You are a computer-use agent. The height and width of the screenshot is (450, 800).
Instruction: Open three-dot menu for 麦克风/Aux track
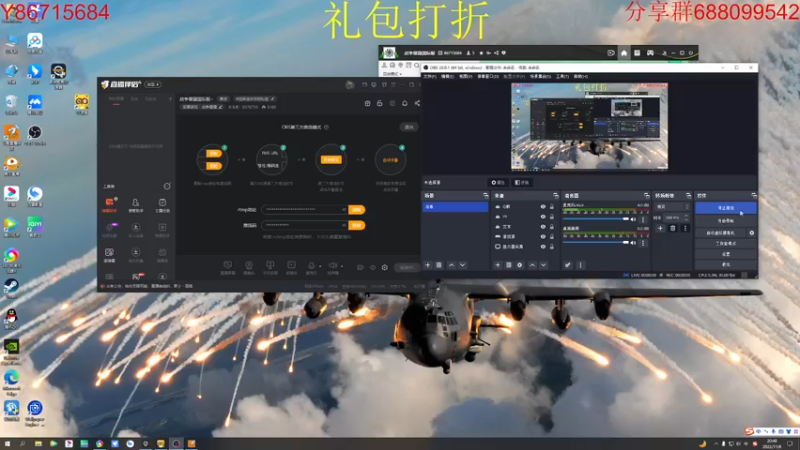tap(643, 219)
